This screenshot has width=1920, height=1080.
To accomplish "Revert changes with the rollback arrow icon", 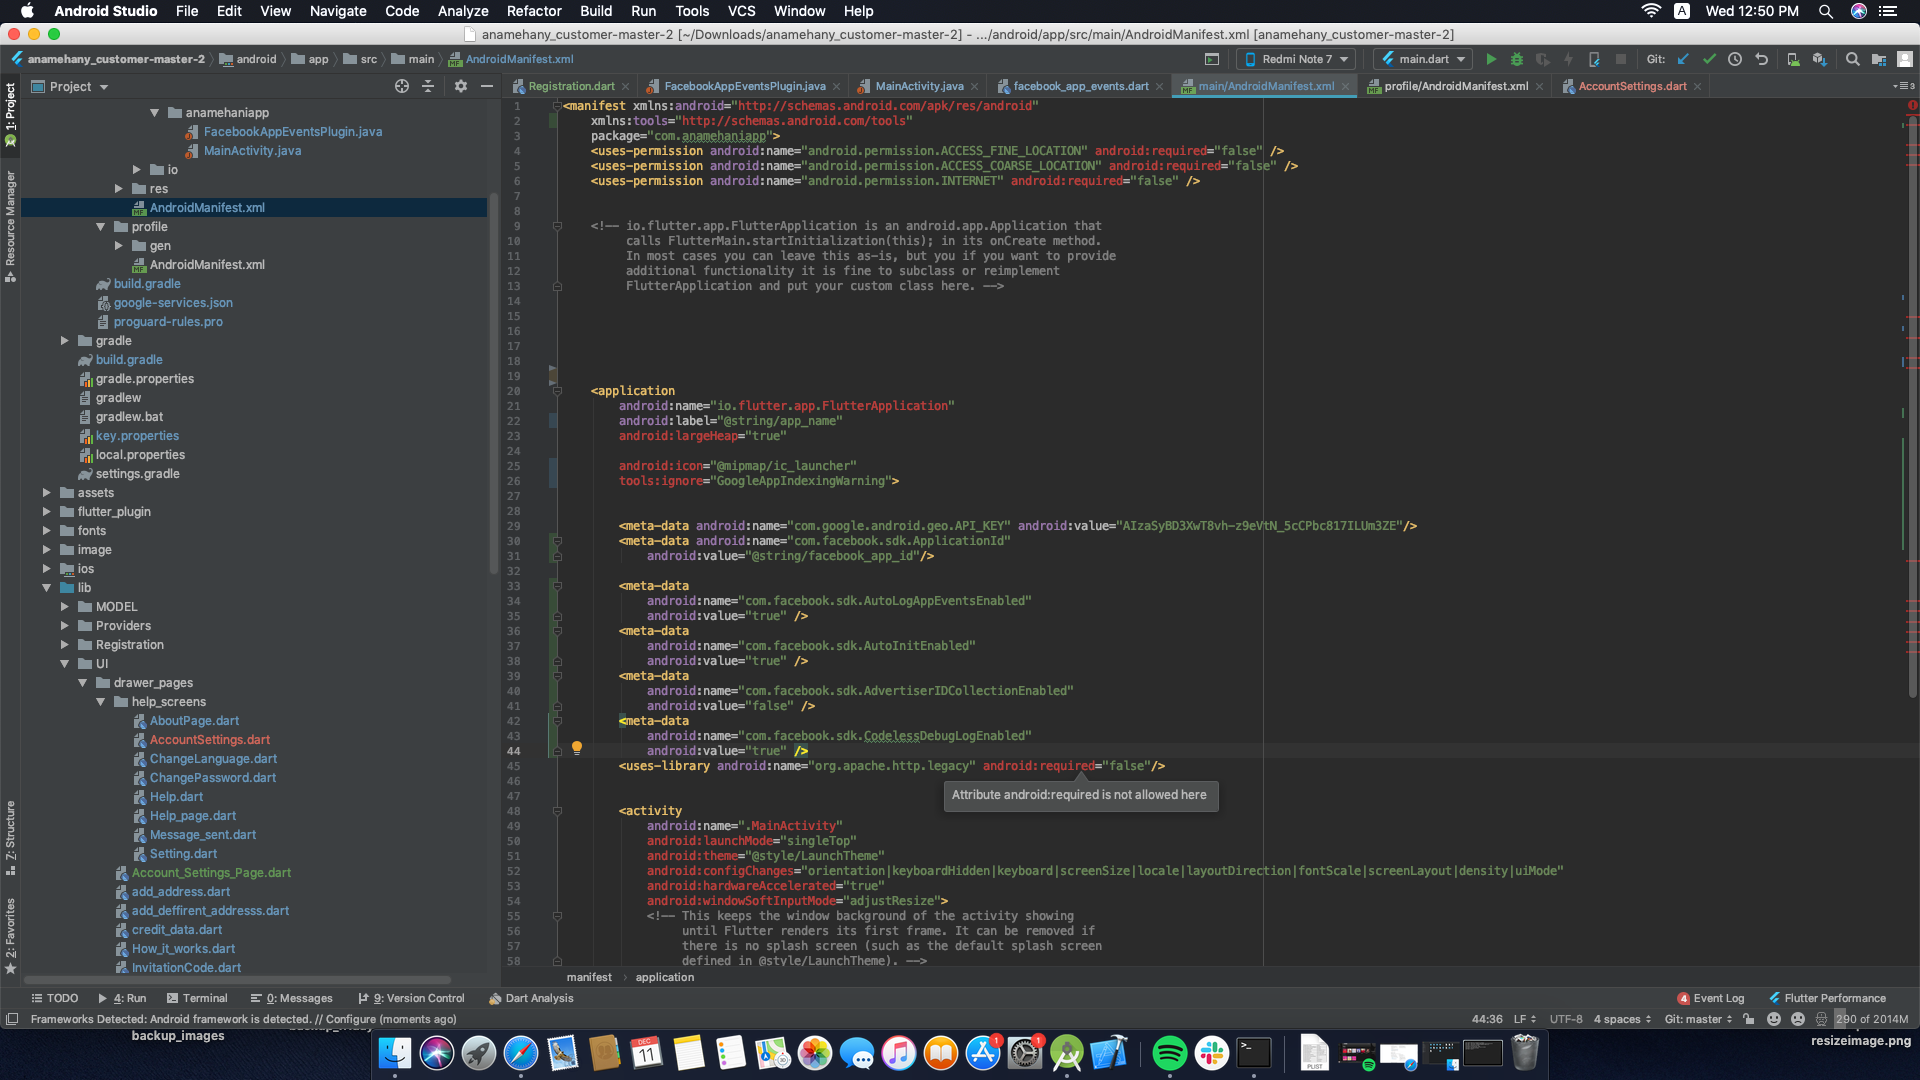I will 1761,59.
